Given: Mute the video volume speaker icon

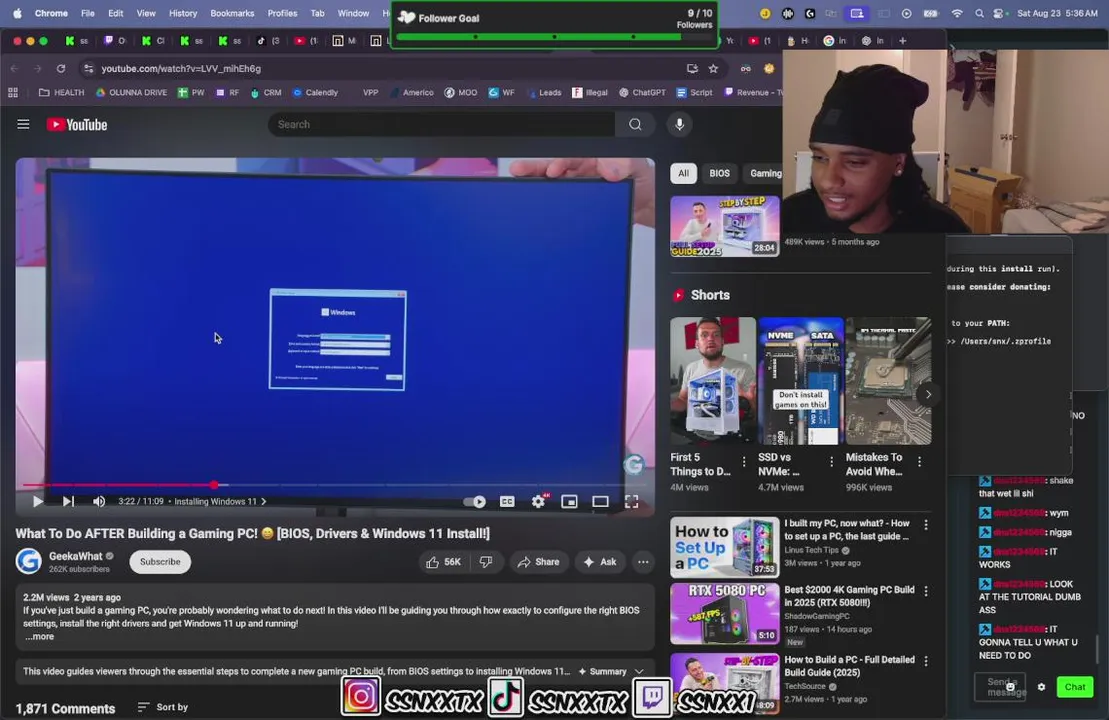Looking at the screenshot, I should click(99, 501).
